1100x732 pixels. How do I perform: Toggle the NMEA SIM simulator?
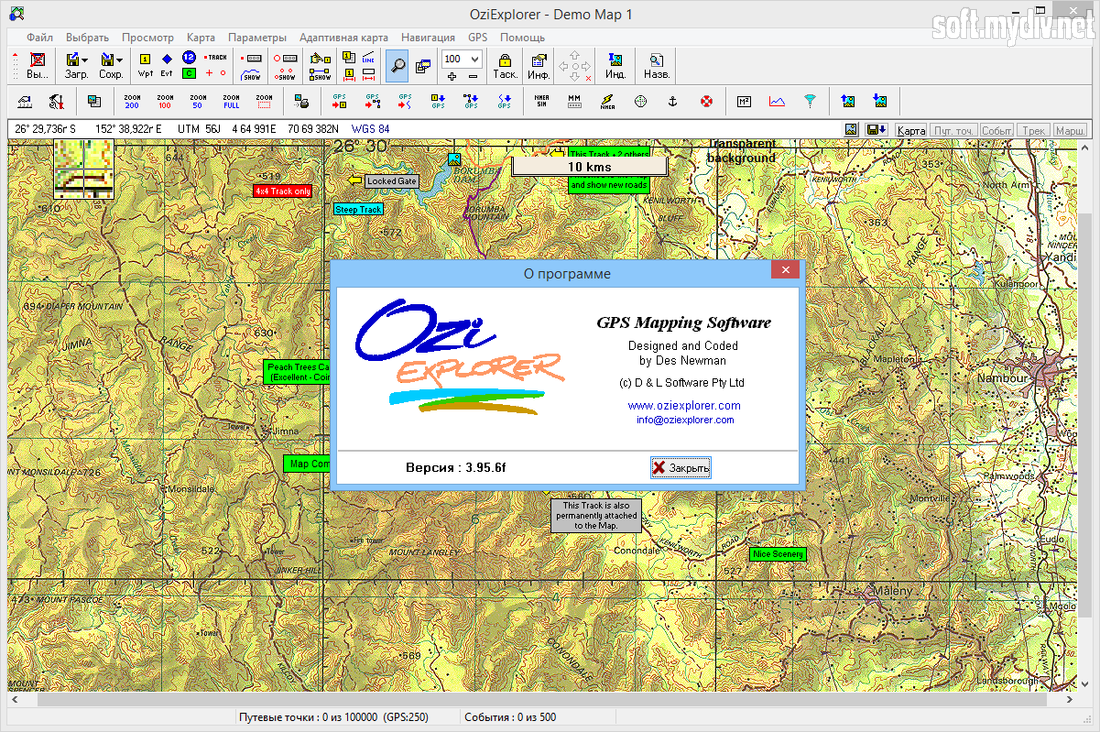[542, 102]
